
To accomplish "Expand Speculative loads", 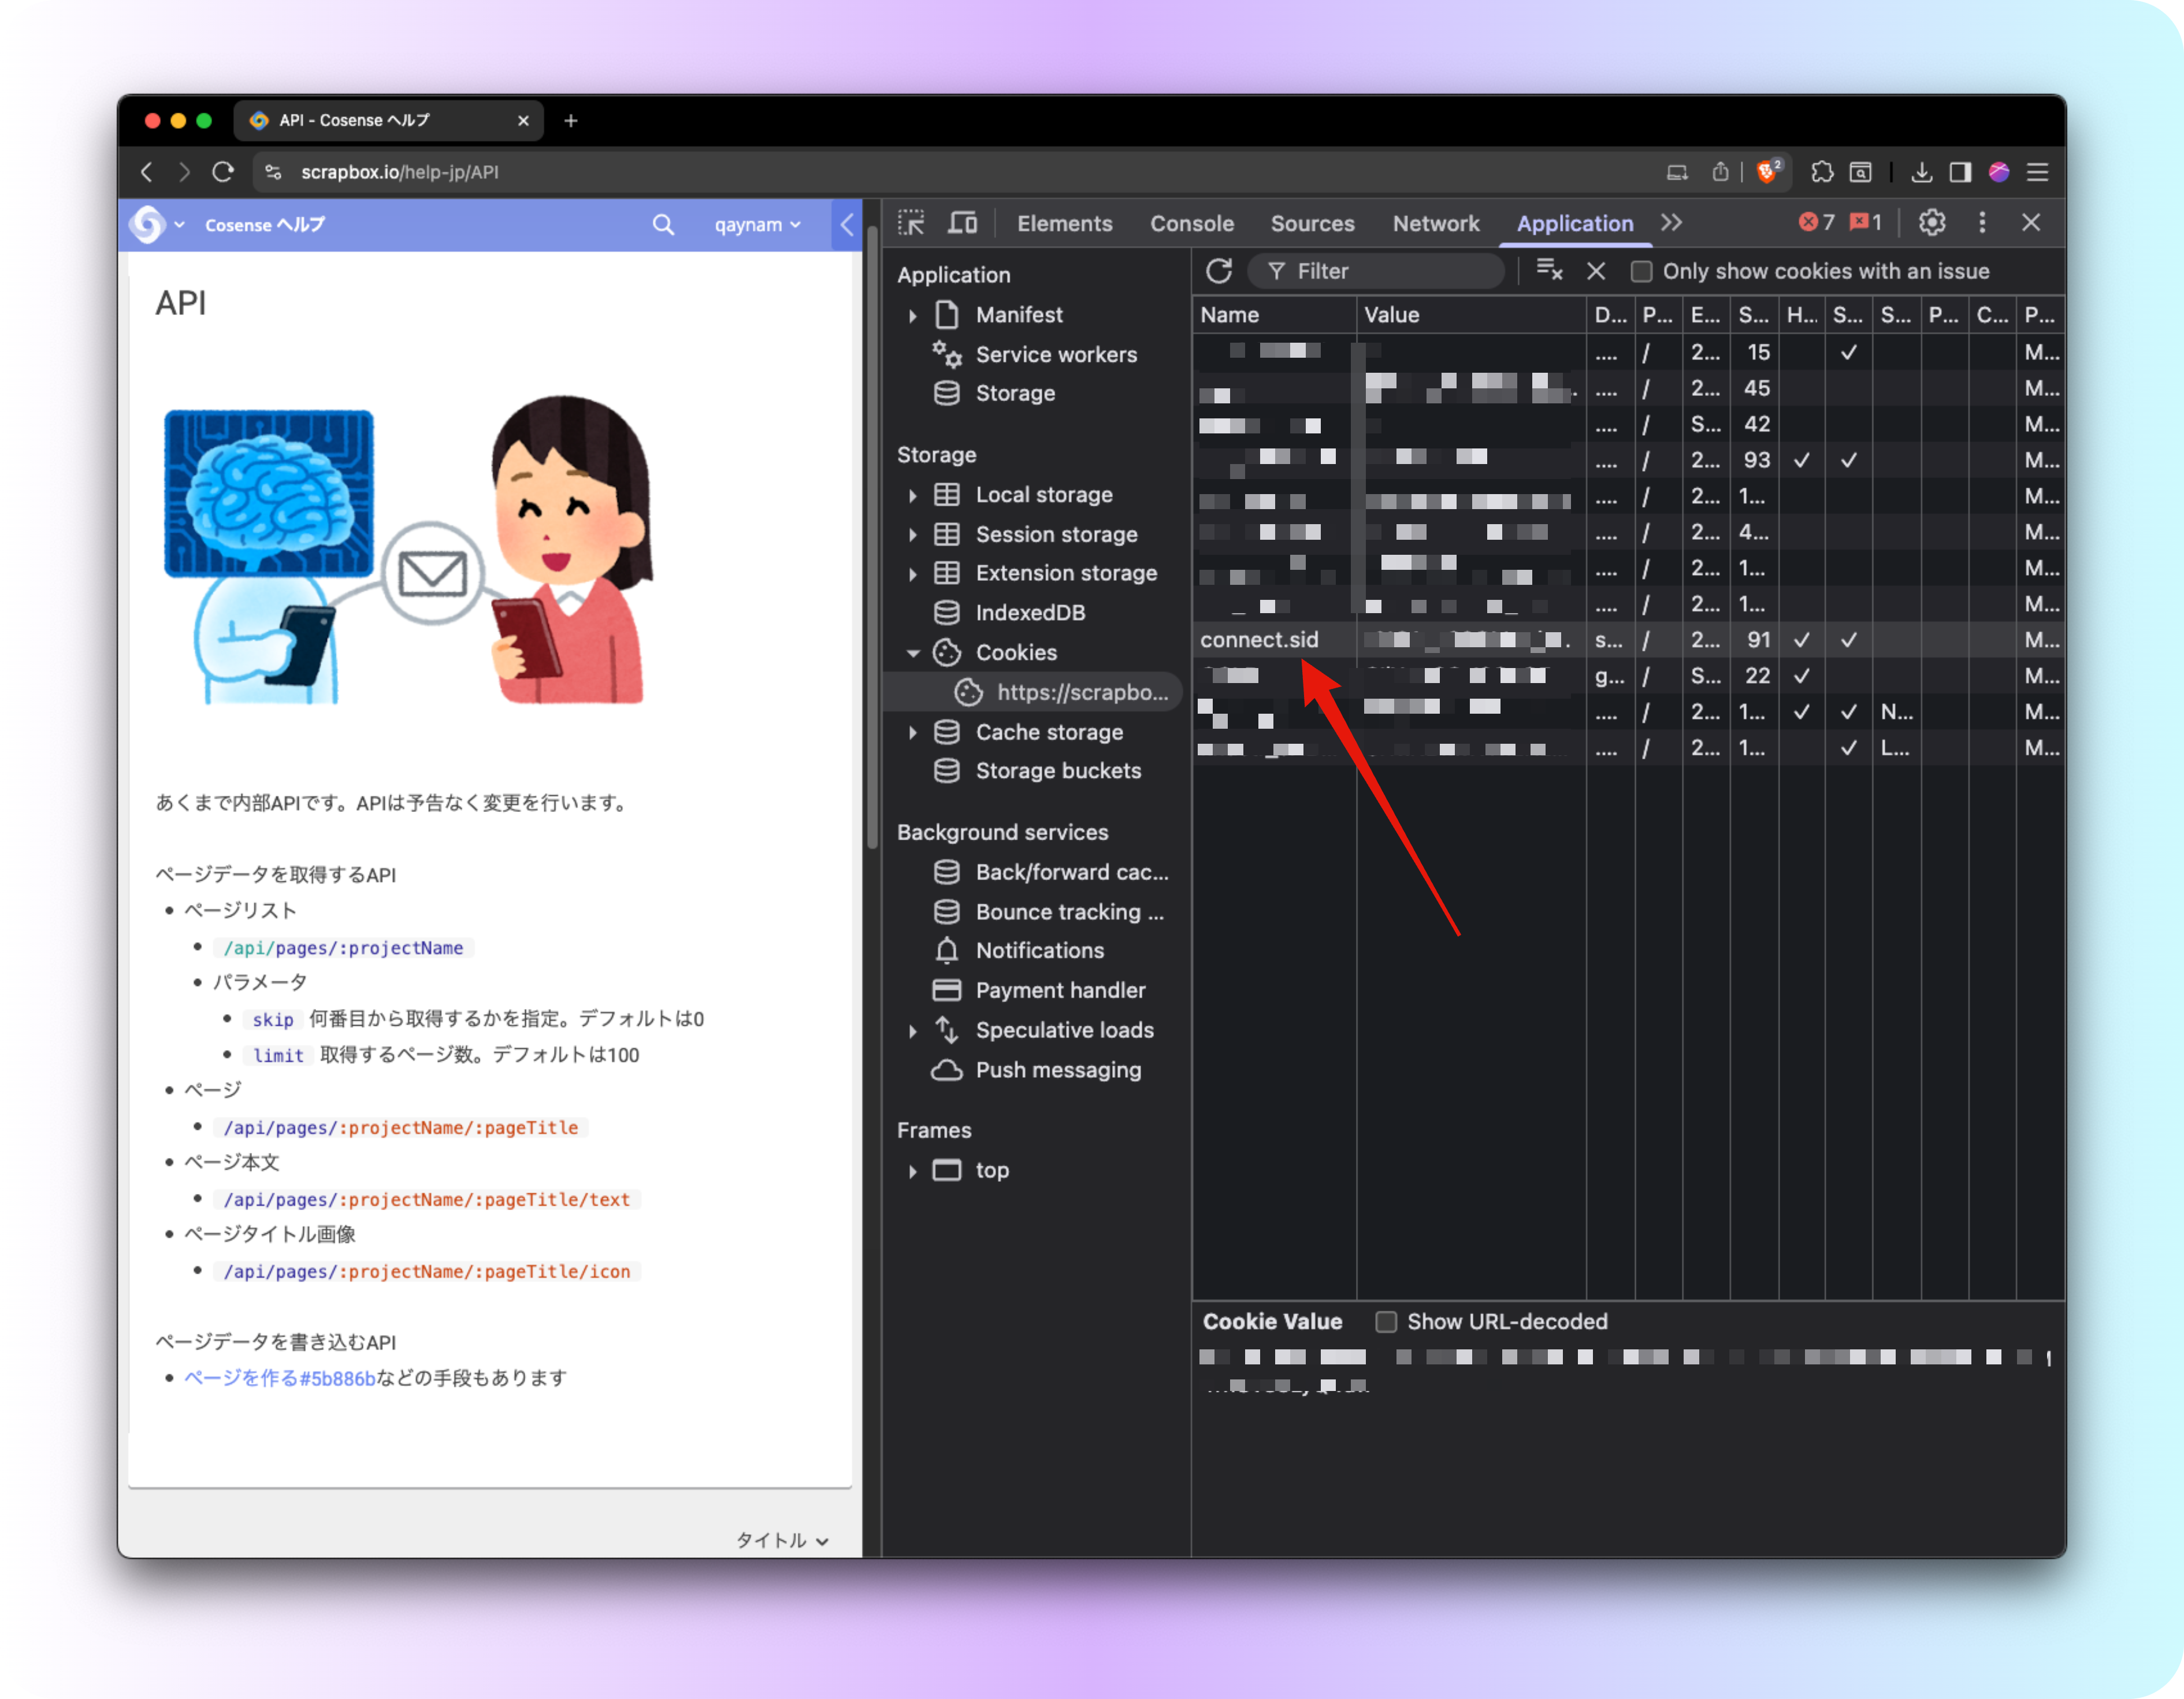I will [912, 1031].
